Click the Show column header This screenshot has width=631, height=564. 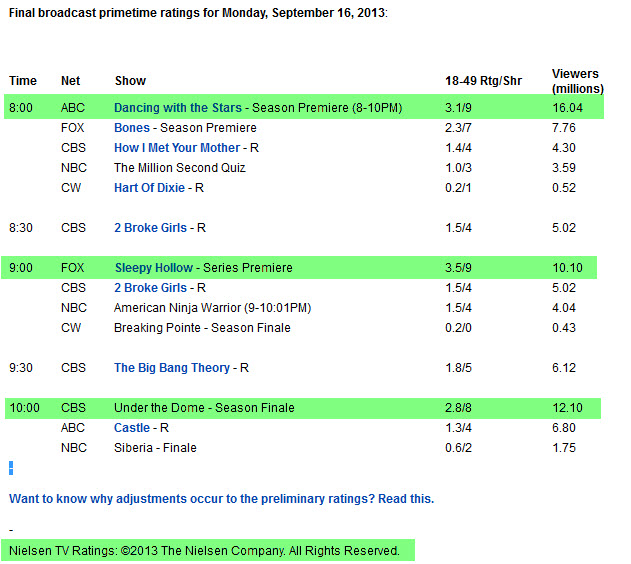pos(130,81)
